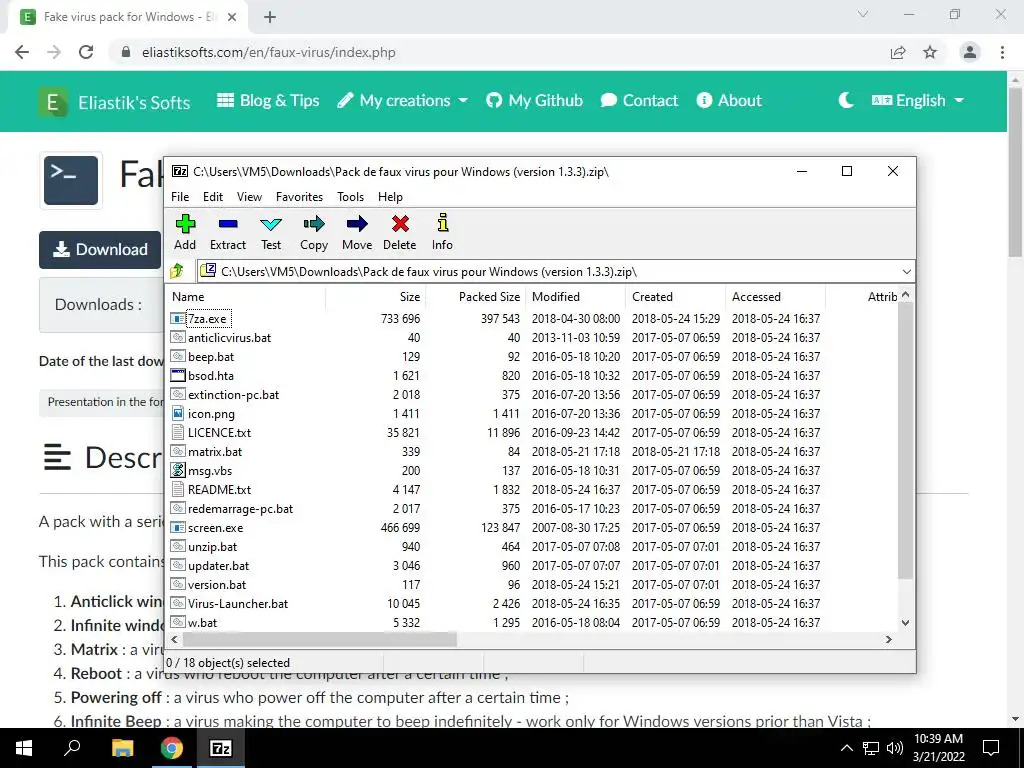Screen dimensions: 1024x768
Task: Open the Windows Start menu
Action: [x=23, y=748]
